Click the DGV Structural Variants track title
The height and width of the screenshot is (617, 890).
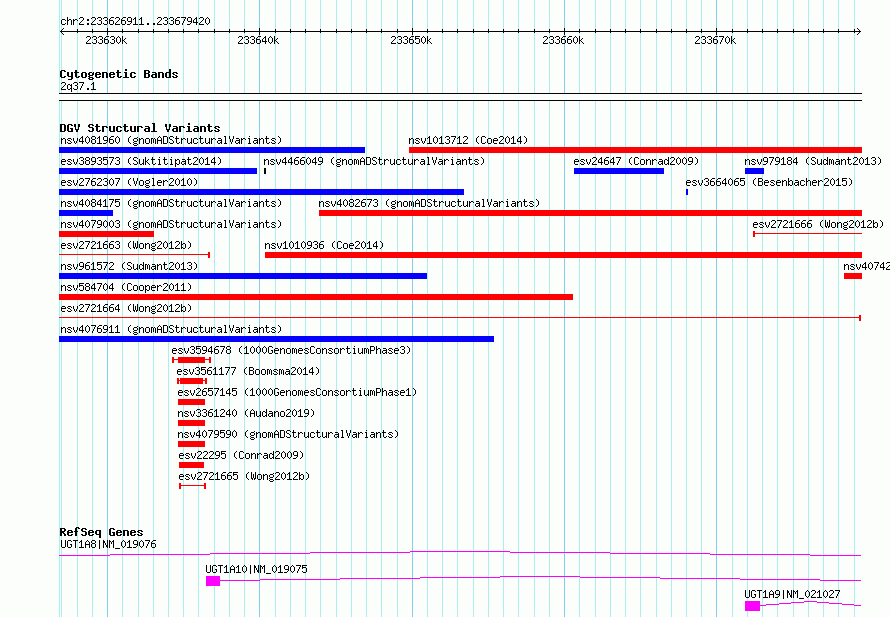point(140,128)
